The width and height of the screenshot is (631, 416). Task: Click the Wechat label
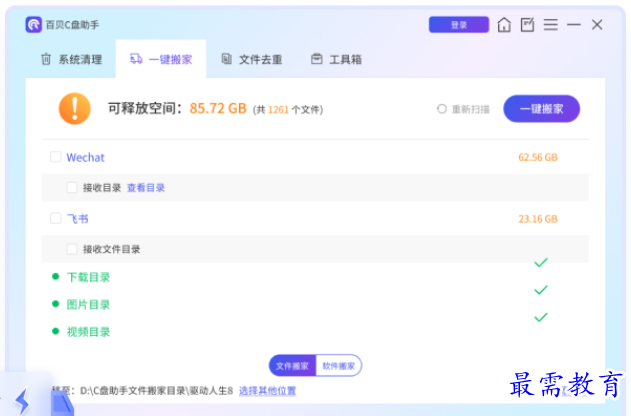click(x=85, y=157)
